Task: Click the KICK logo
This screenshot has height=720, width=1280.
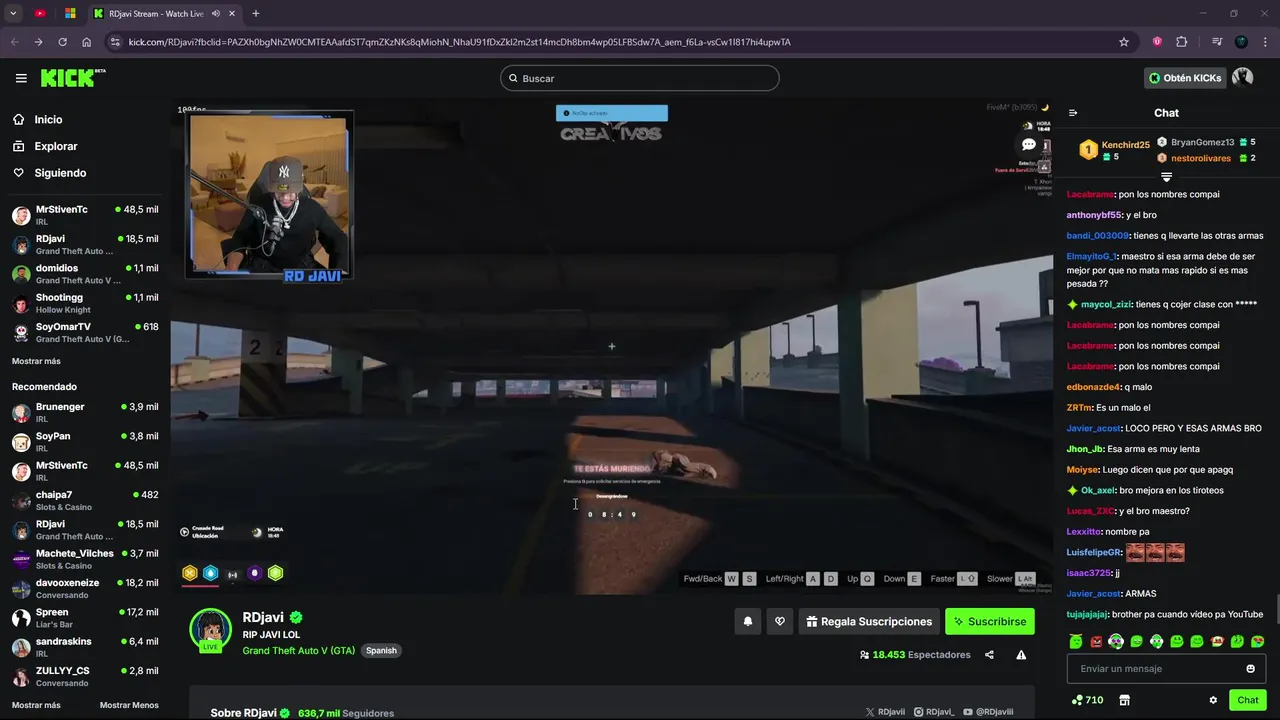Action: (73, 78)
